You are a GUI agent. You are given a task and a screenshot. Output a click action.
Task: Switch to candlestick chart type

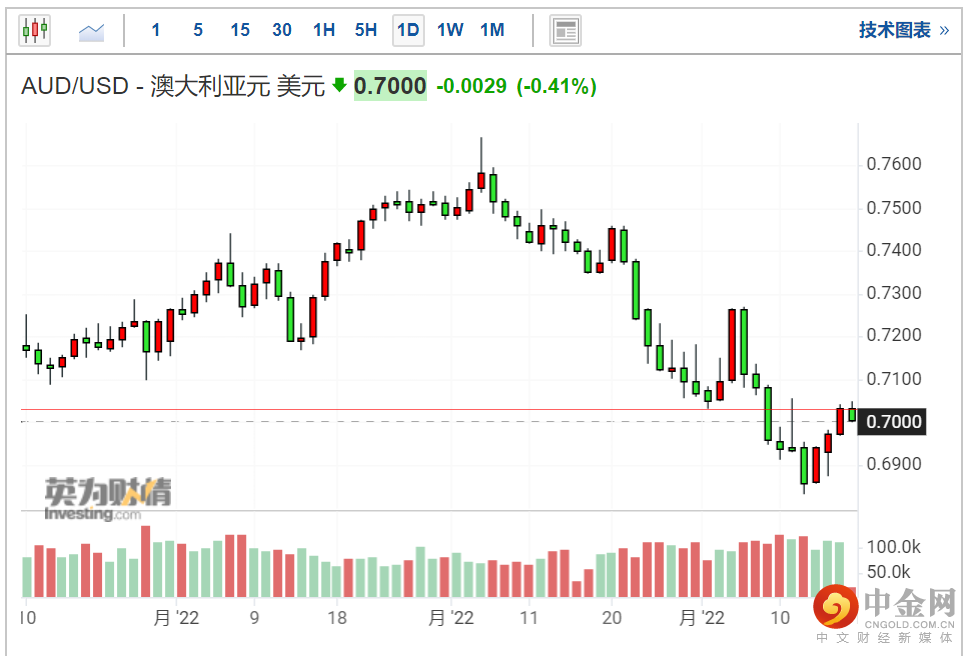click(x=35, y=30)
